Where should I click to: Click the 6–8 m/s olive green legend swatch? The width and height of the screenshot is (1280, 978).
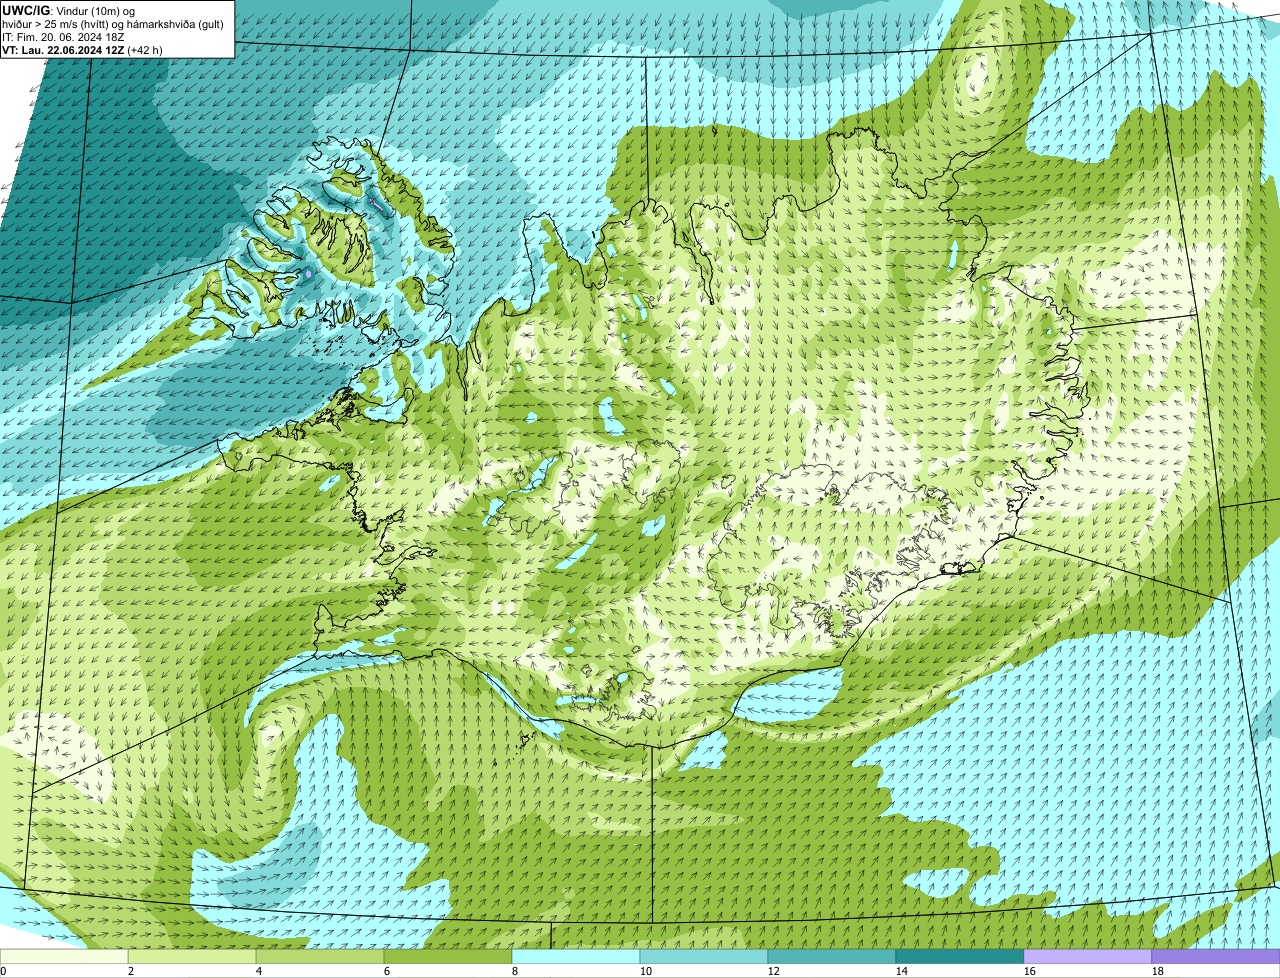click(448, 957)
